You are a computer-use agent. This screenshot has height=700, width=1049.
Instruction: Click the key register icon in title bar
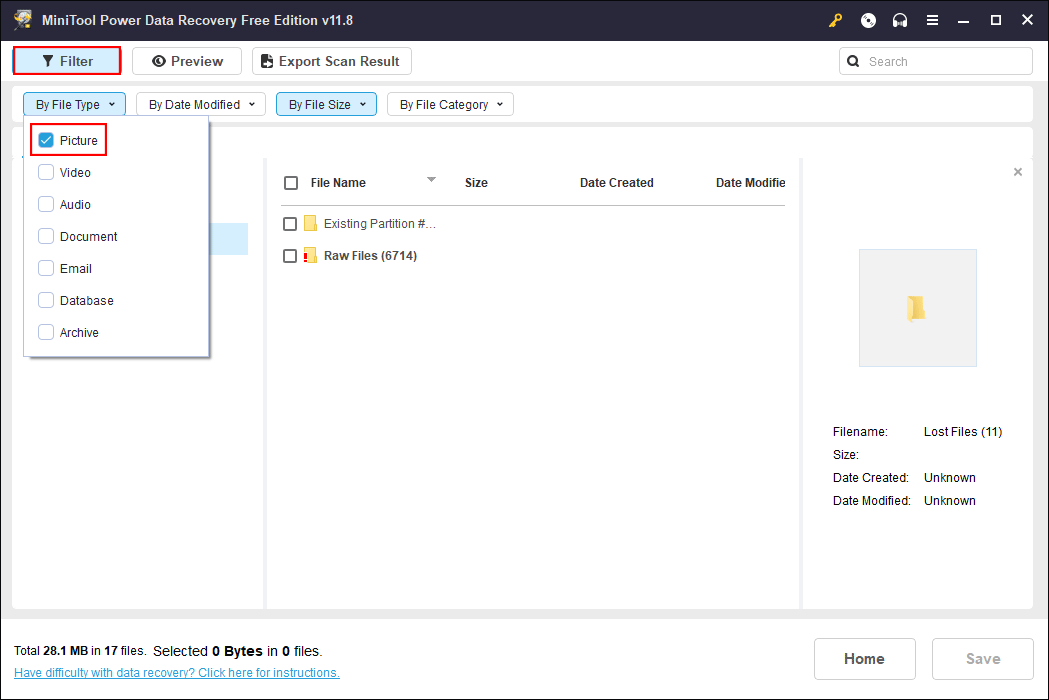(836, 20)
